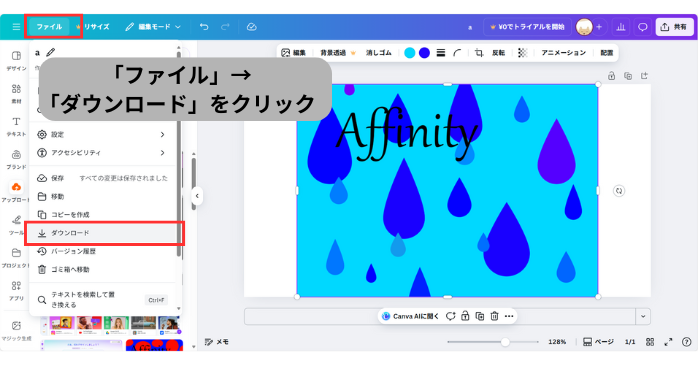Edit the design title pencil icon
Screen dimensions: 698x365
point(51,53)
